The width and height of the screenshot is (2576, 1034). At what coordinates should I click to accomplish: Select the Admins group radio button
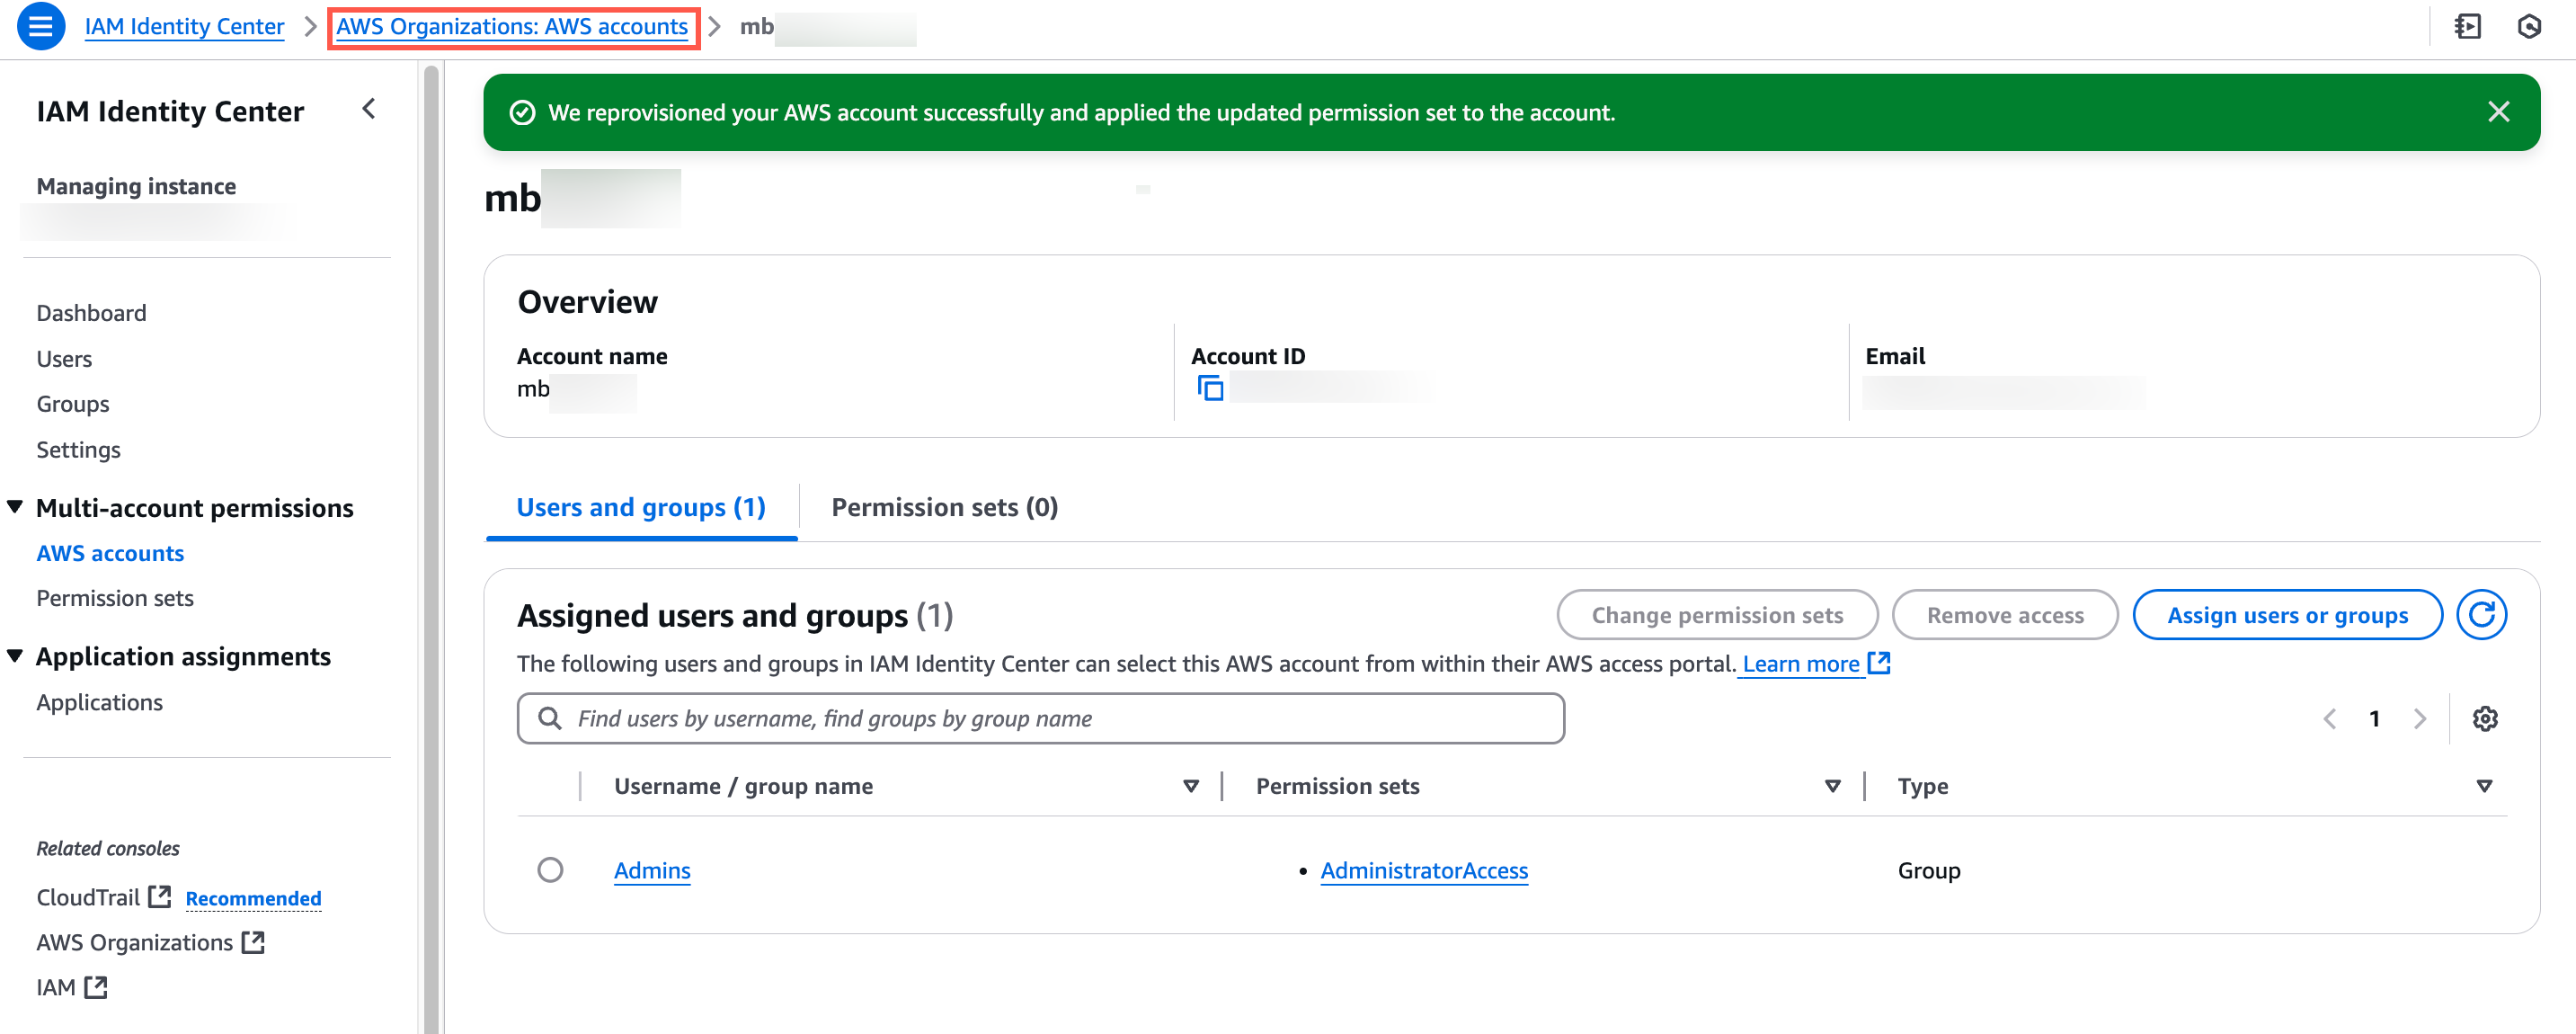[550, 870]
